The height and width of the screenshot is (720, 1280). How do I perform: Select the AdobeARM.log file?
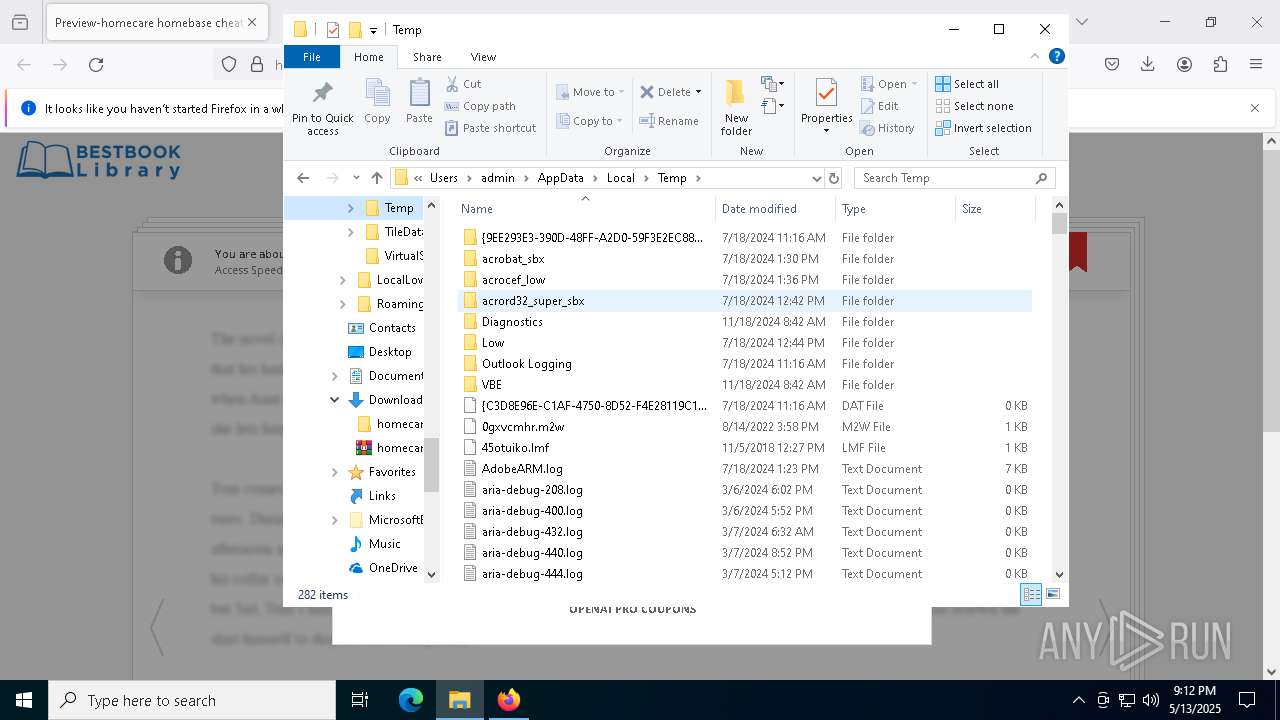coord(744,469)
